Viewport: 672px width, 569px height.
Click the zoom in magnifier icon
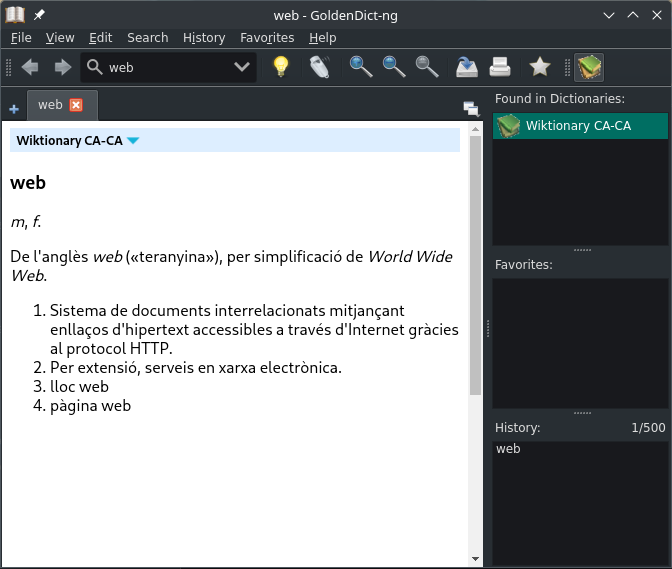(x=361, y=67)
